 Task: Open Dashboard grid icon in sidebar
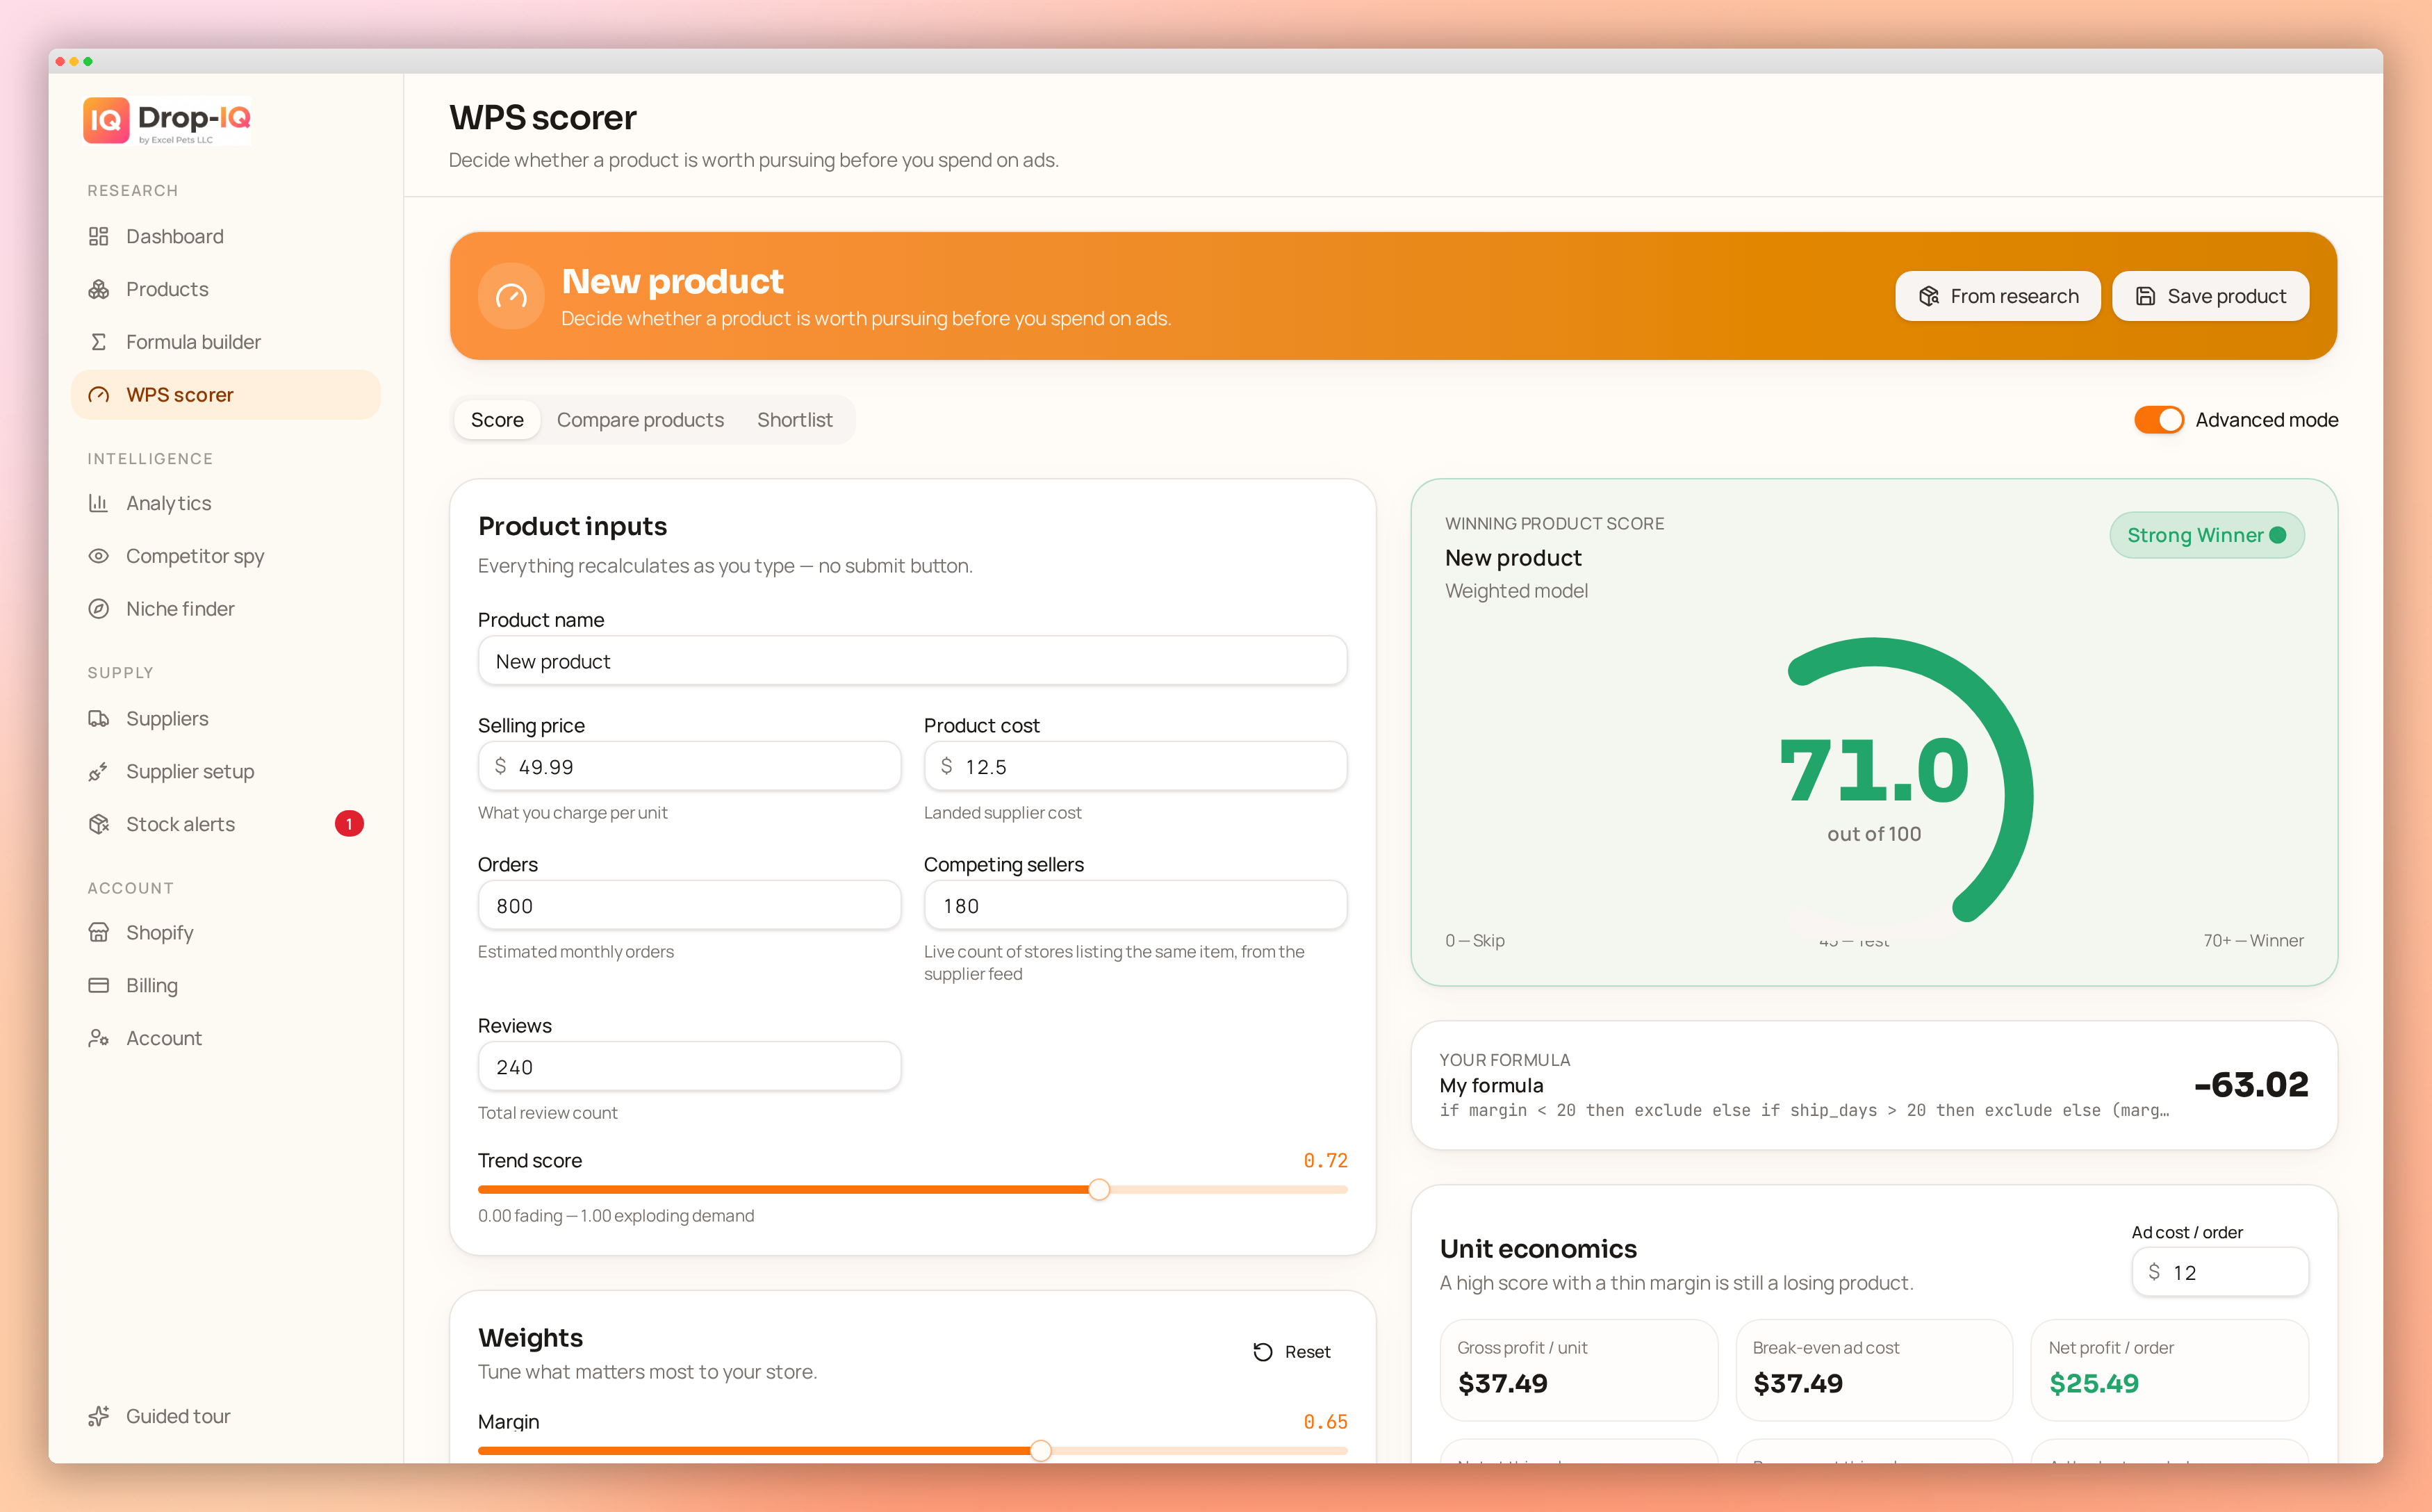pyautogui.click(x=98, y=236)
